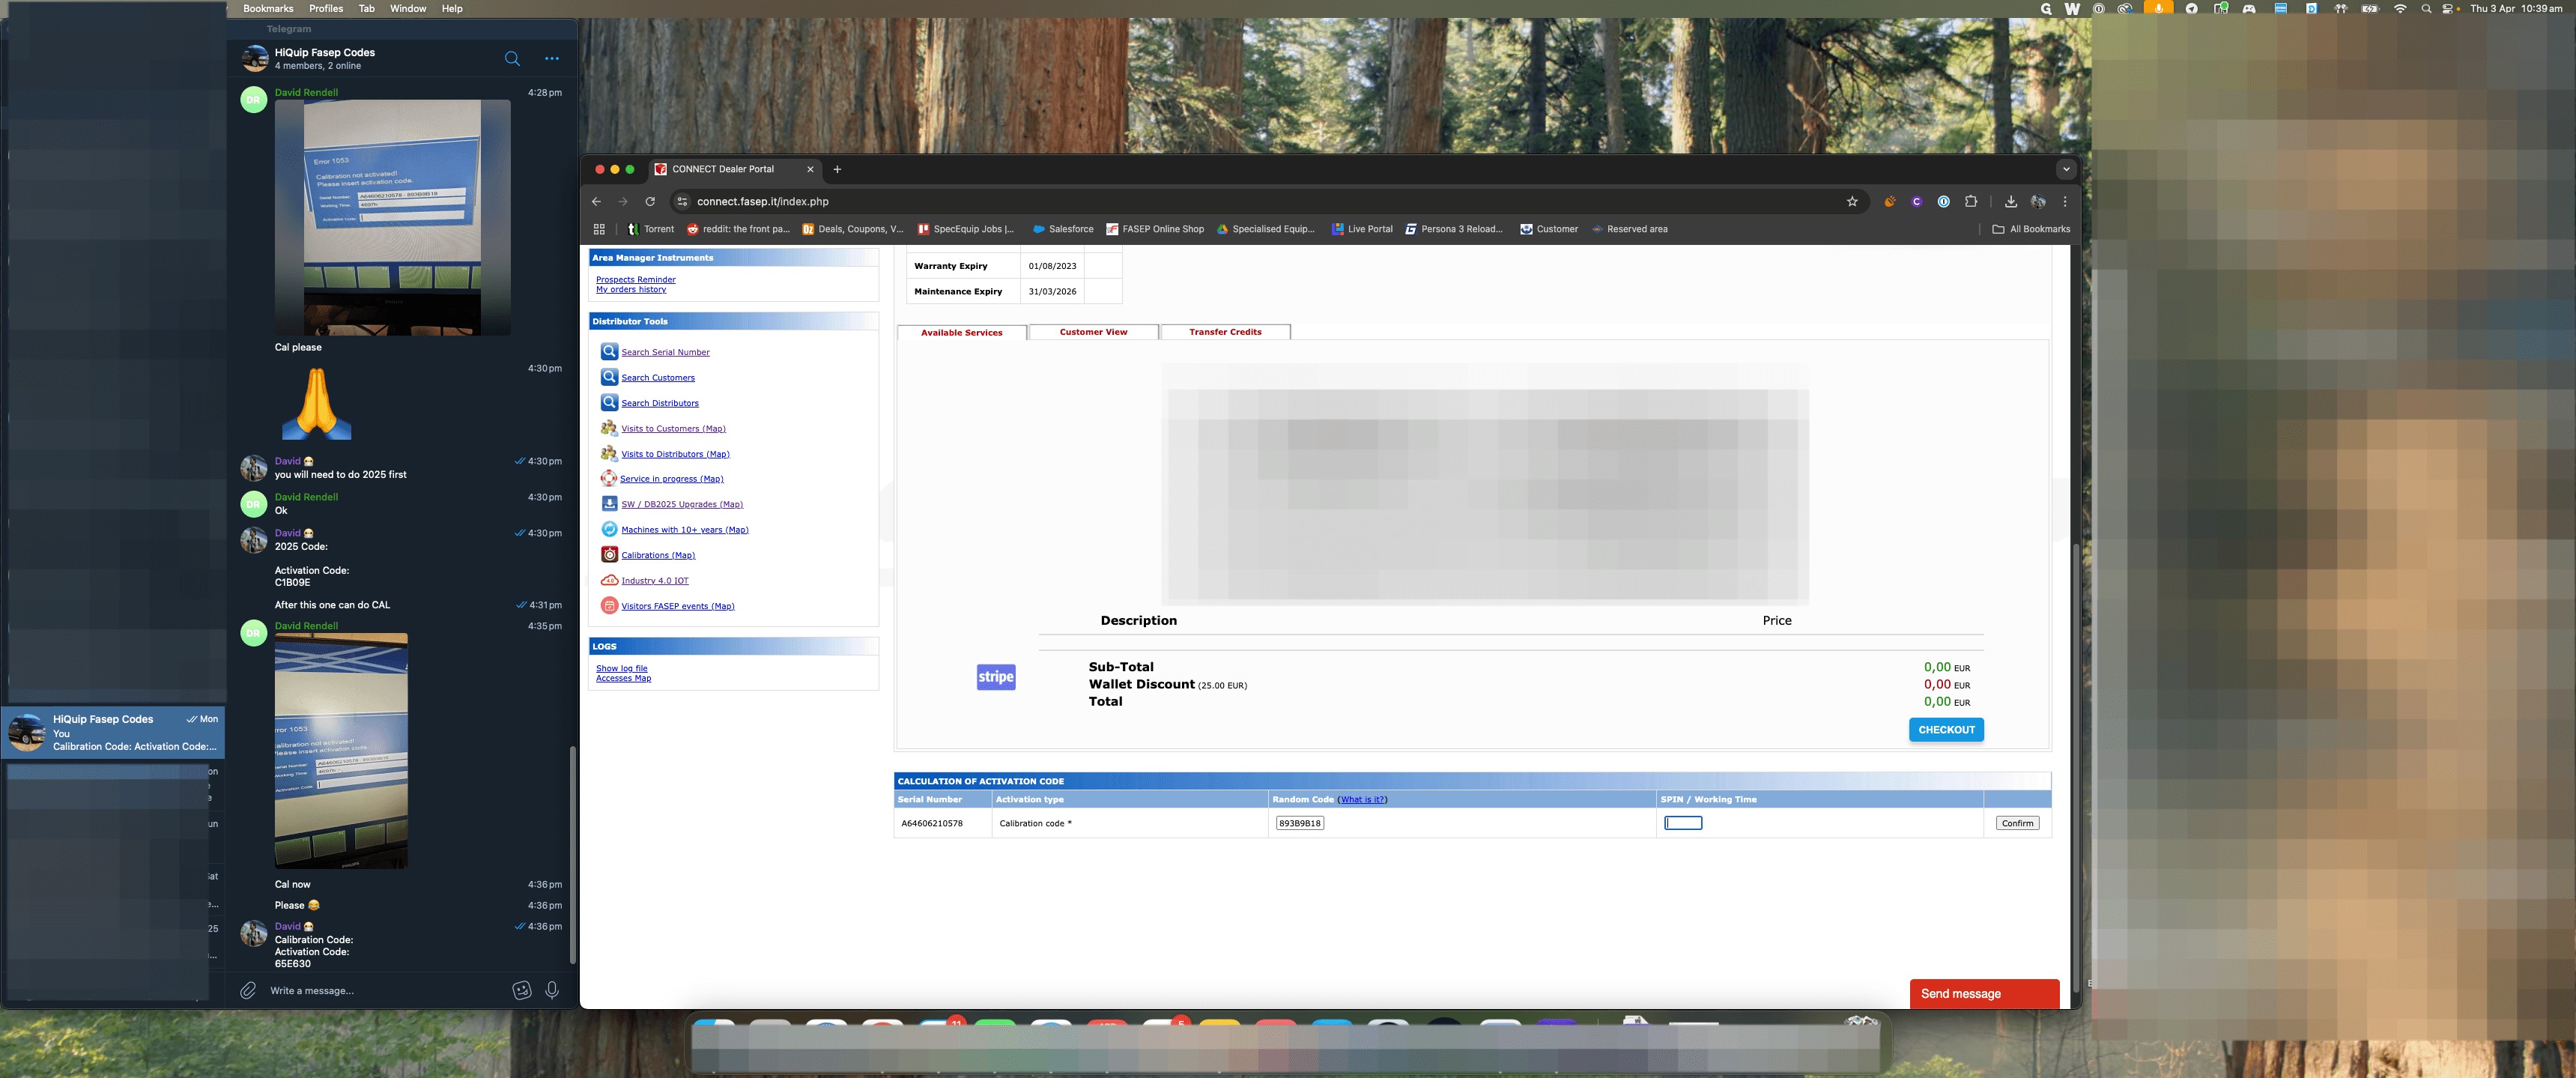Reload the CONNECT Dealer Portal page

(x=650, y=201)
